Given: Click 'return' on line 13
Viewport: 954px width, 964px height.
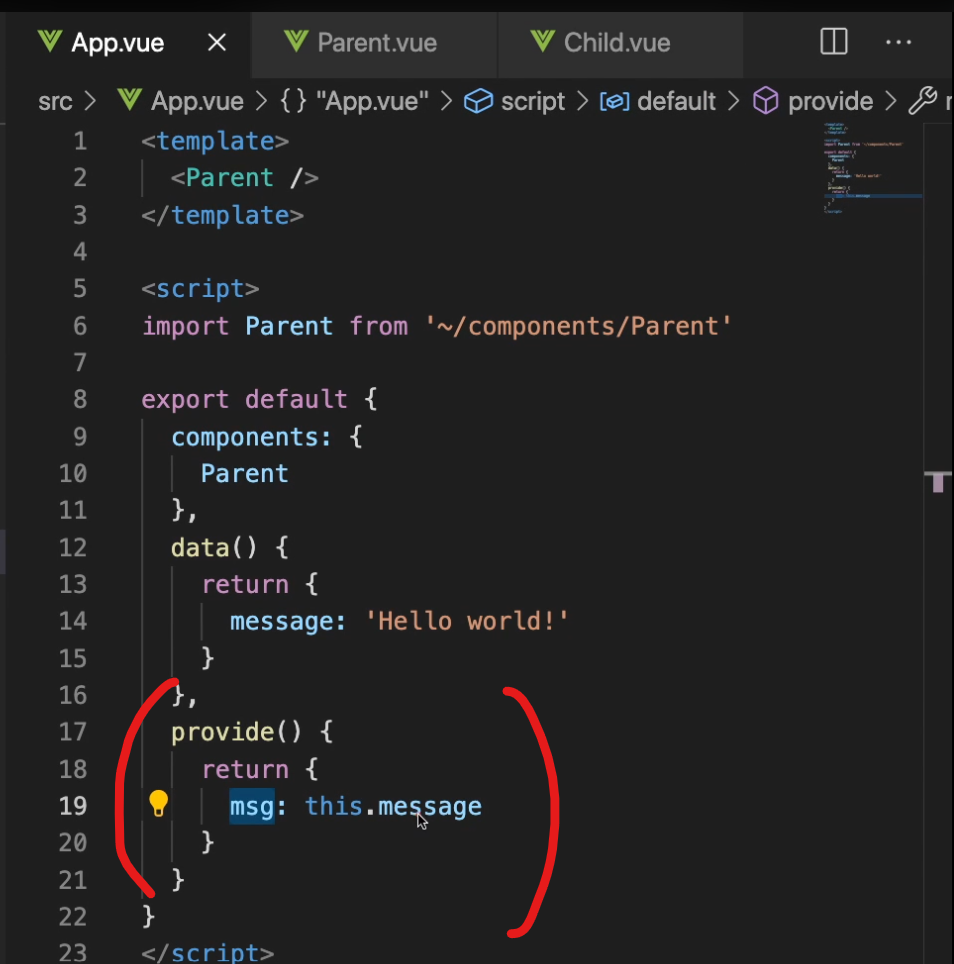Looking at the screenshot, I should [245, 584].
